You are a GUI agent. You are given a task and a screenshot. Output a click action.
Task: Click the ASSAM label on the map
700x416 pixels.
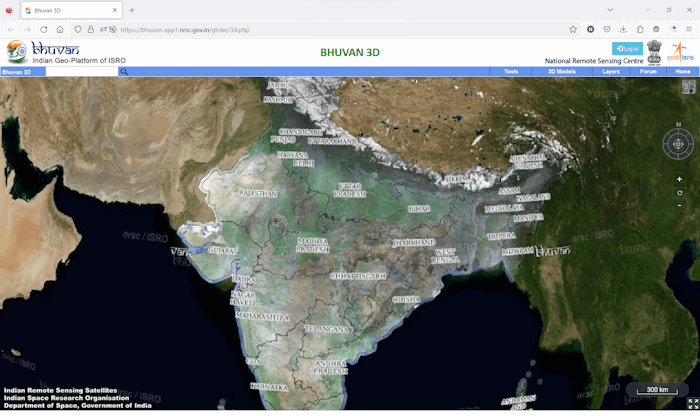509,191
